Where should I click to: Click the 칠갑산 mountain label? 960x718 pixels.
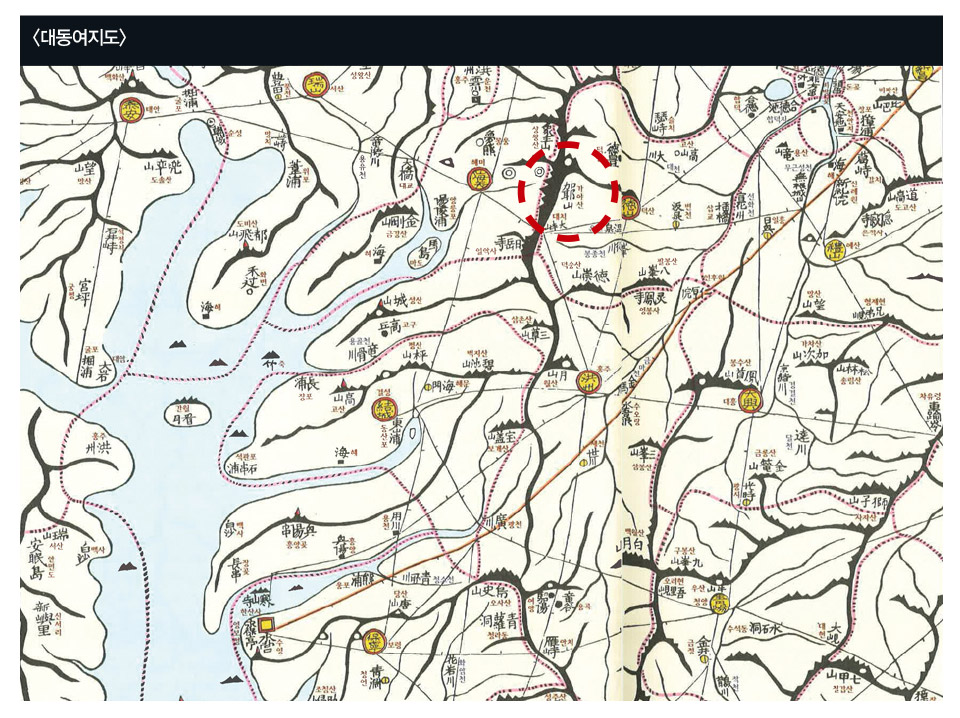[x=845, y=688]
